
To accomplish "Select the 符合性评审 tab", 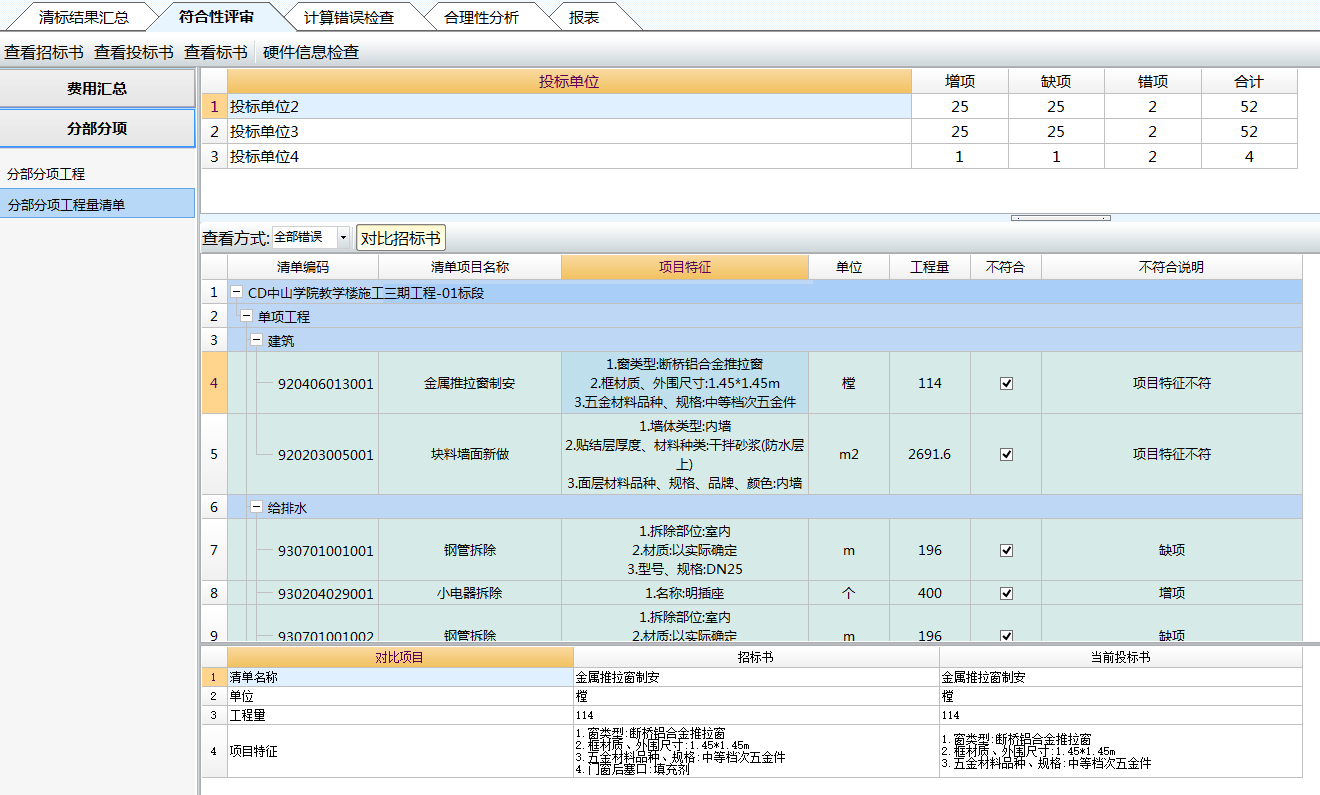I will click(217, 17).
